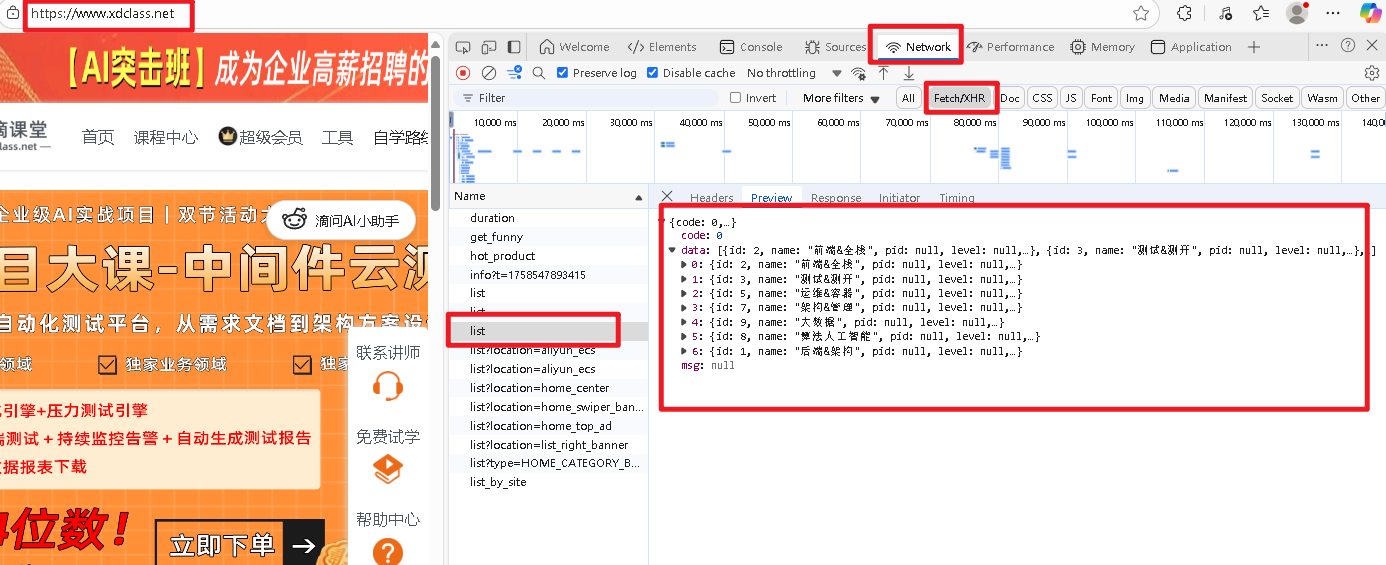This screenshot has width=1386, height=565.
Task: Click the user profile avatar
Action: [x=1297, y=13]
